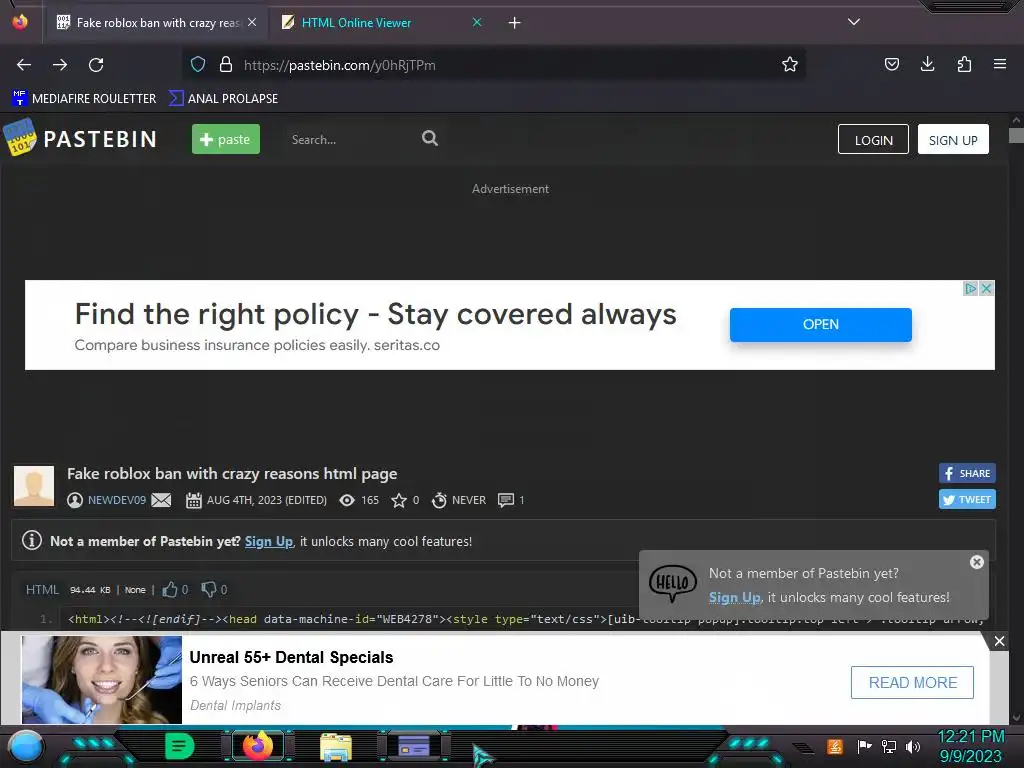
Task: Create a new paste with the green button
Action: point(225,139)
